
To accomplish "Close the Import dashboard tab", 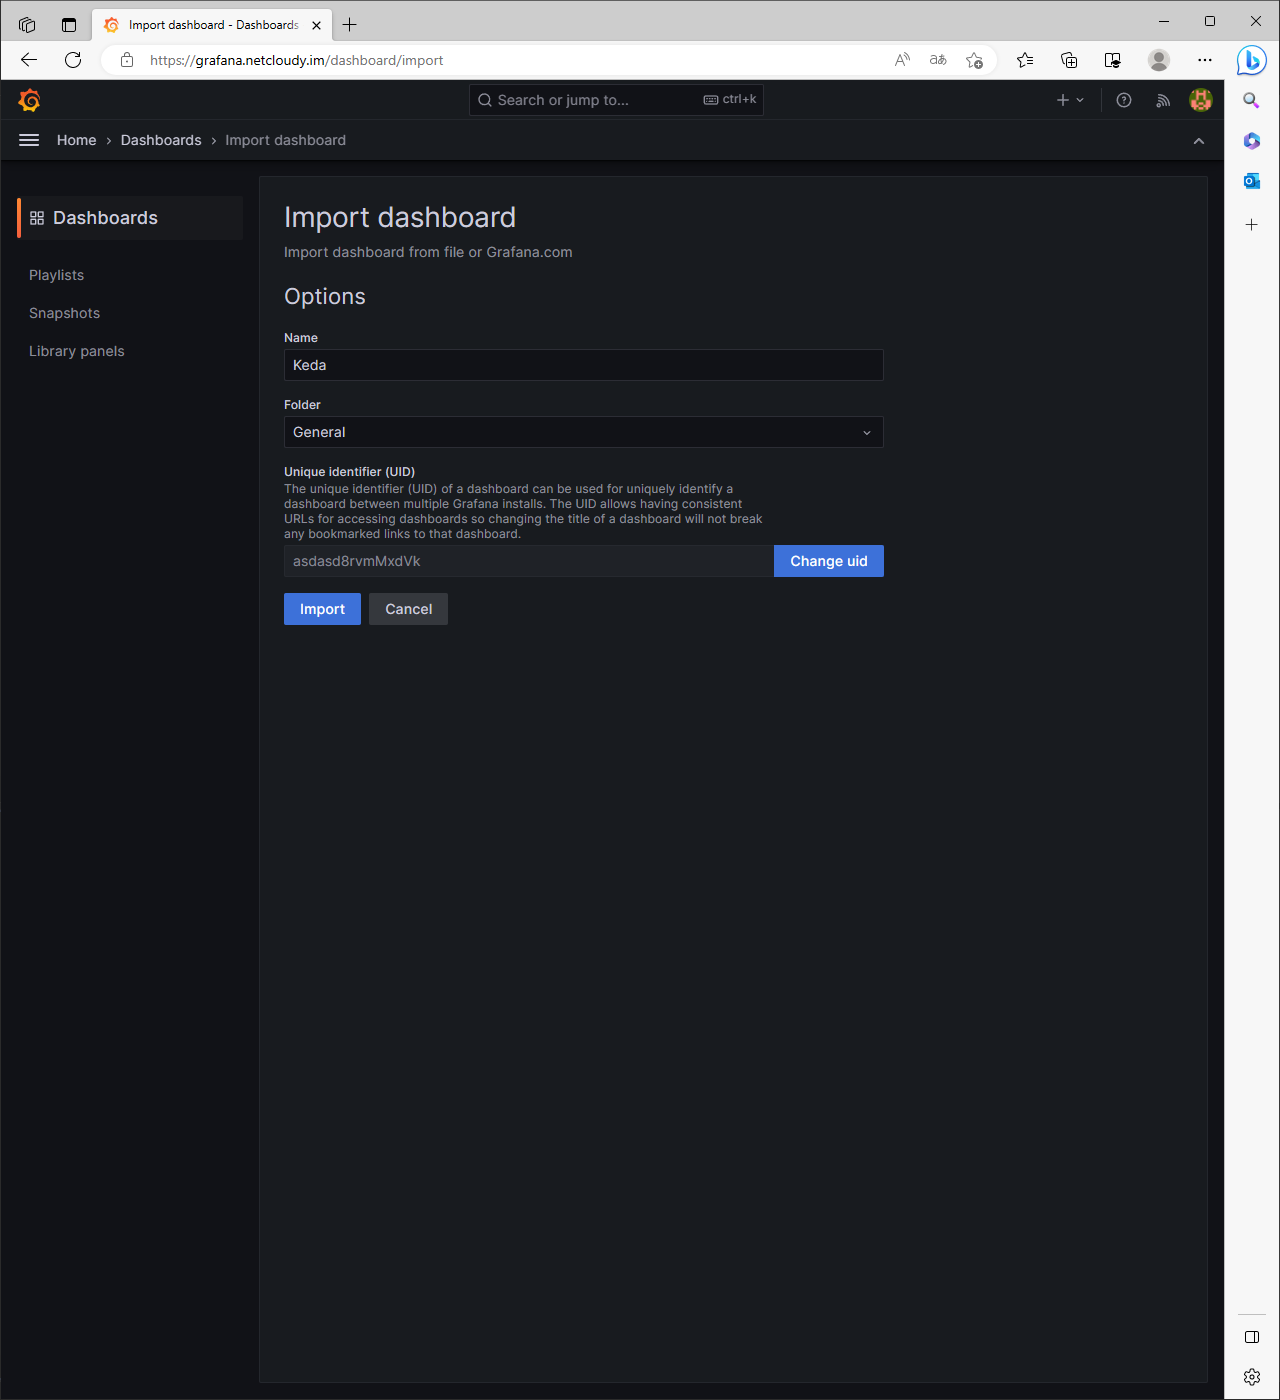I will point(317,25).
